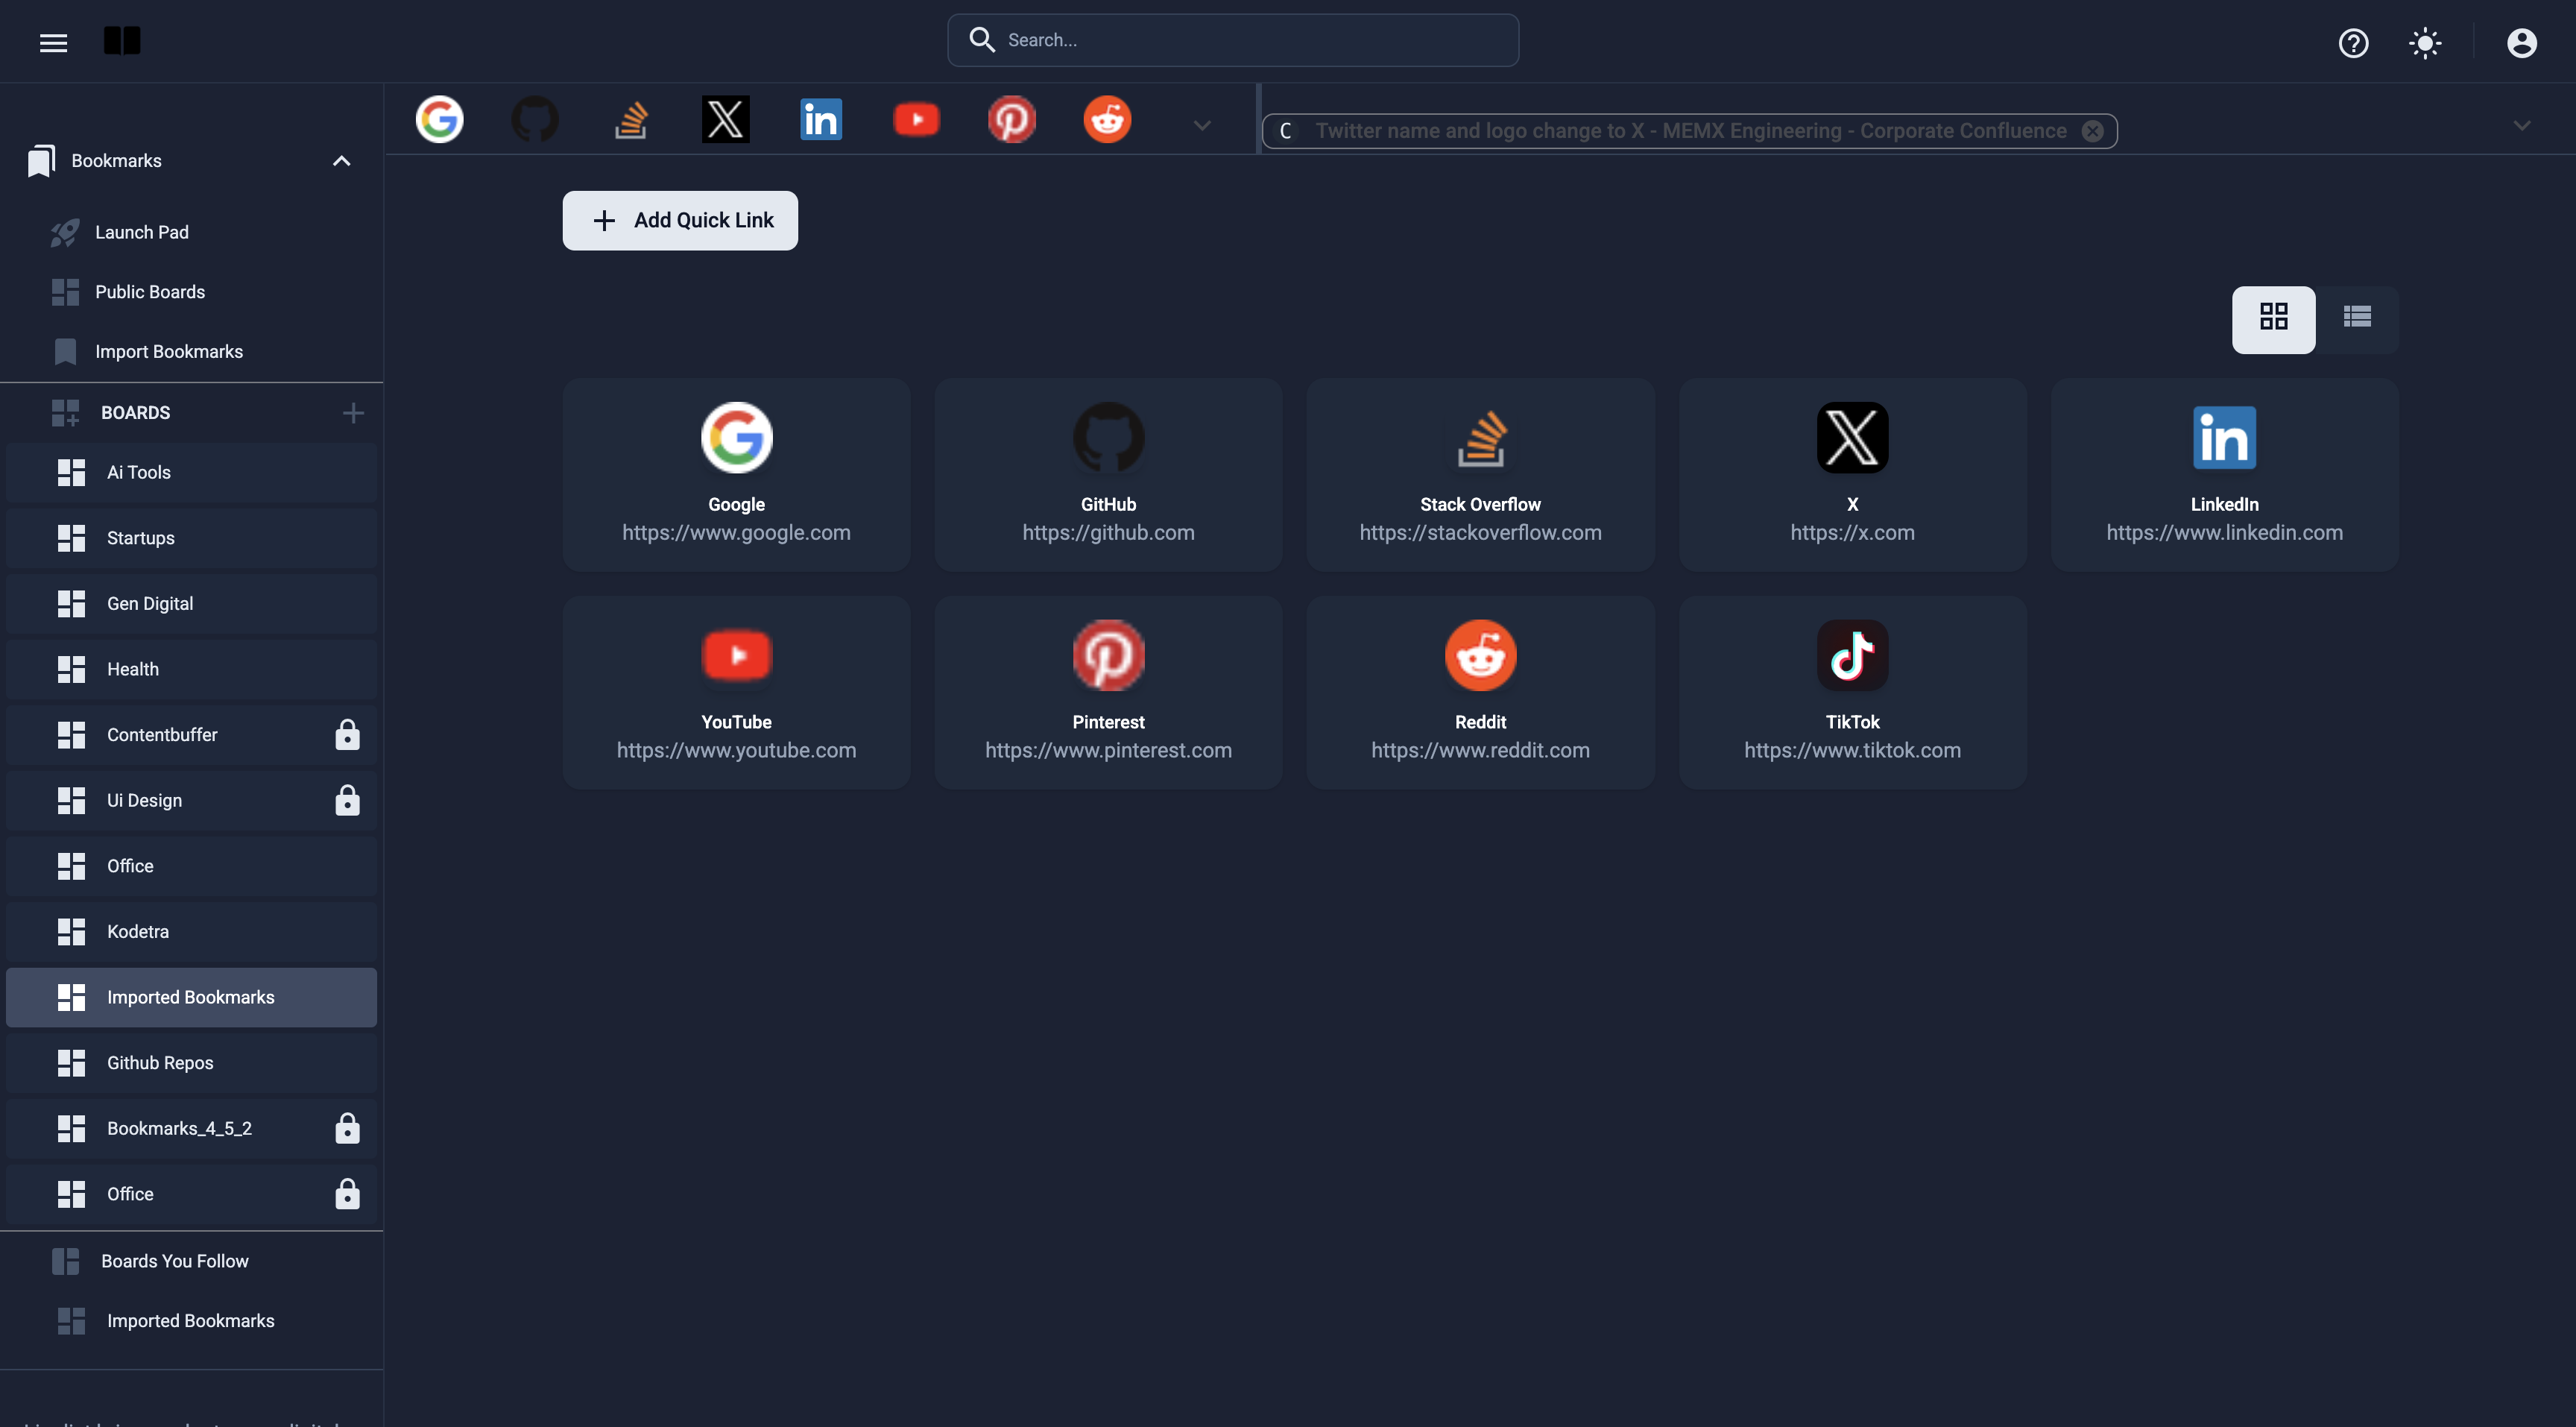Screen dimensions: 2576x1427
Task: Open the GitHub quick link card
Action: tap(1108, 474)
